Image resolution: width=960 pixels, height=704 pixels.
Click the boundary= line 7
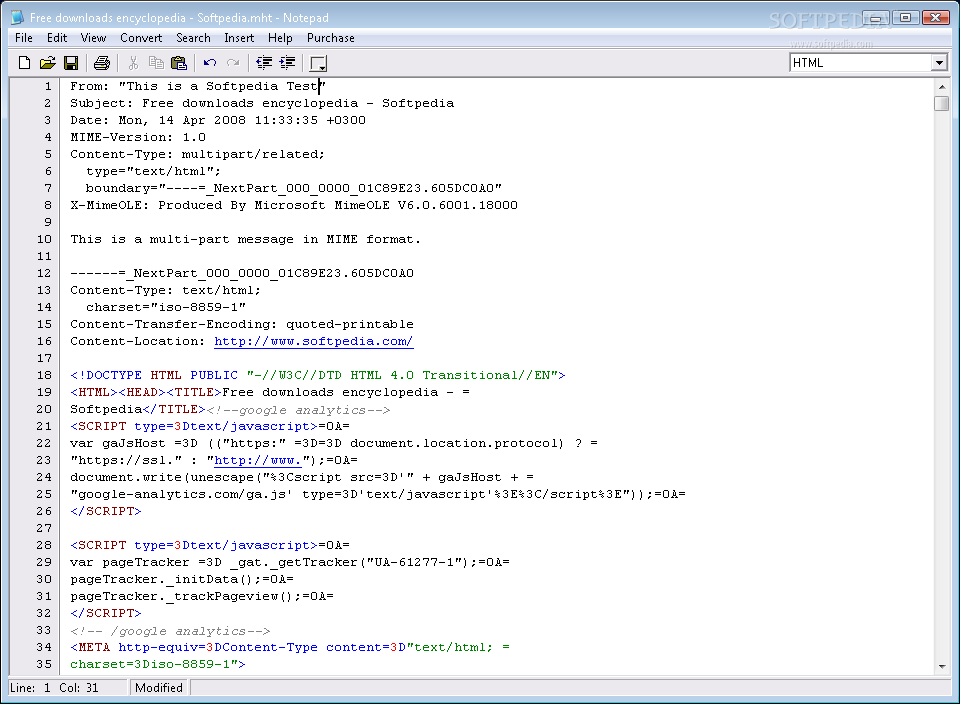[294, 189]
